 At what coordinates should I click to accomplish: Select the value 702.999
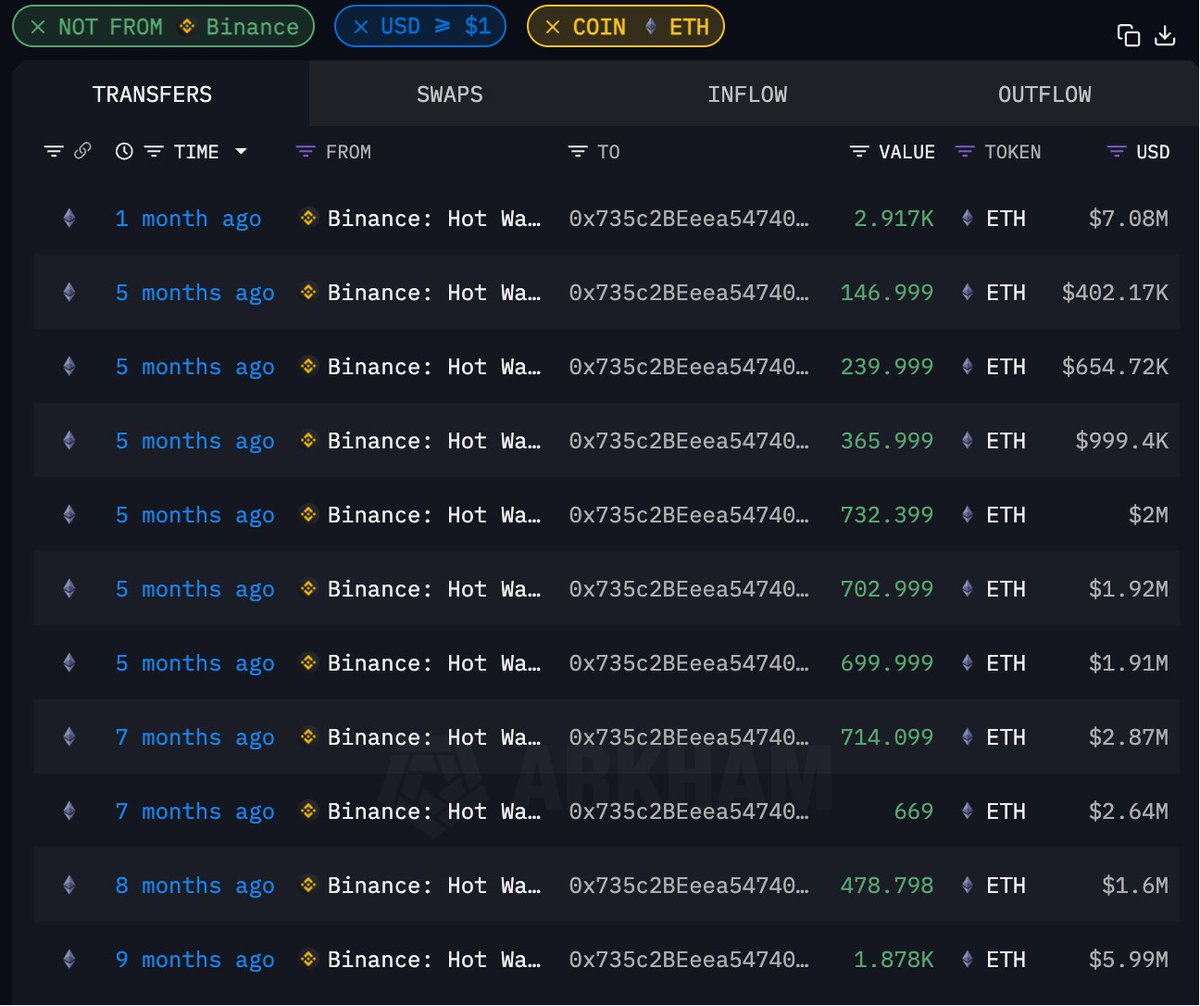click(887, 588)
